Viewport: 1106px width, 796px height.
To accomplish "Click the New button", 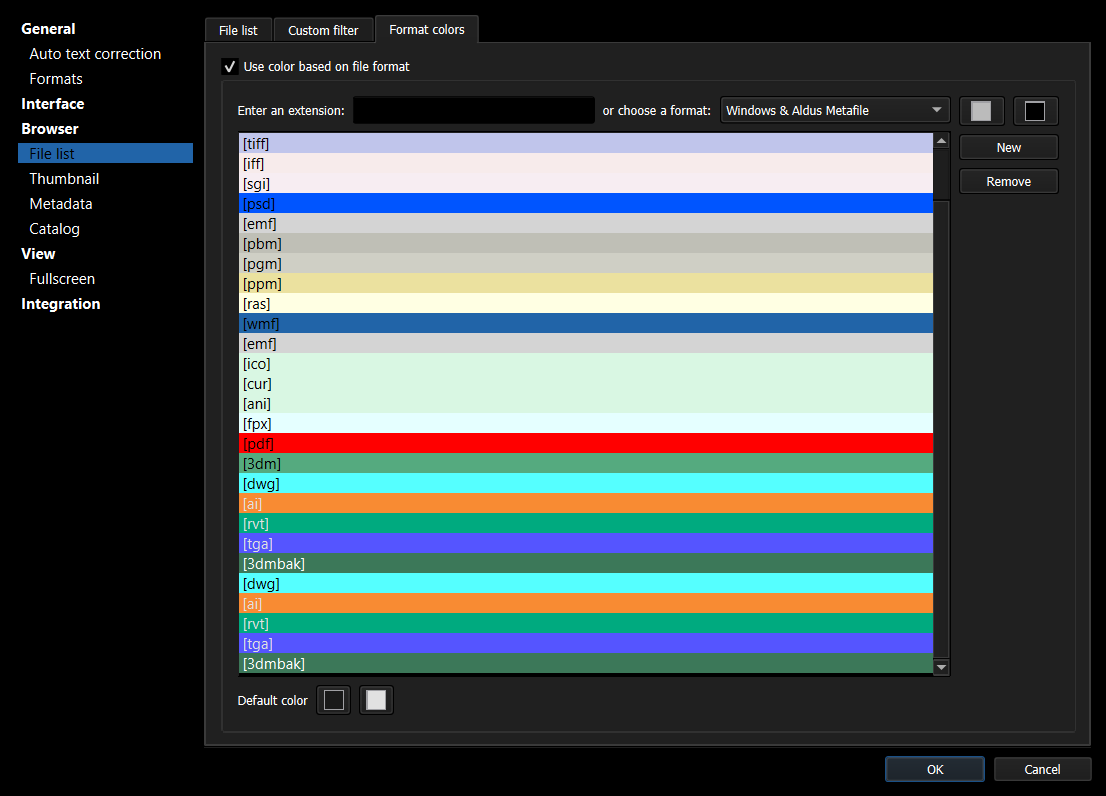I will pos(1008,148).
